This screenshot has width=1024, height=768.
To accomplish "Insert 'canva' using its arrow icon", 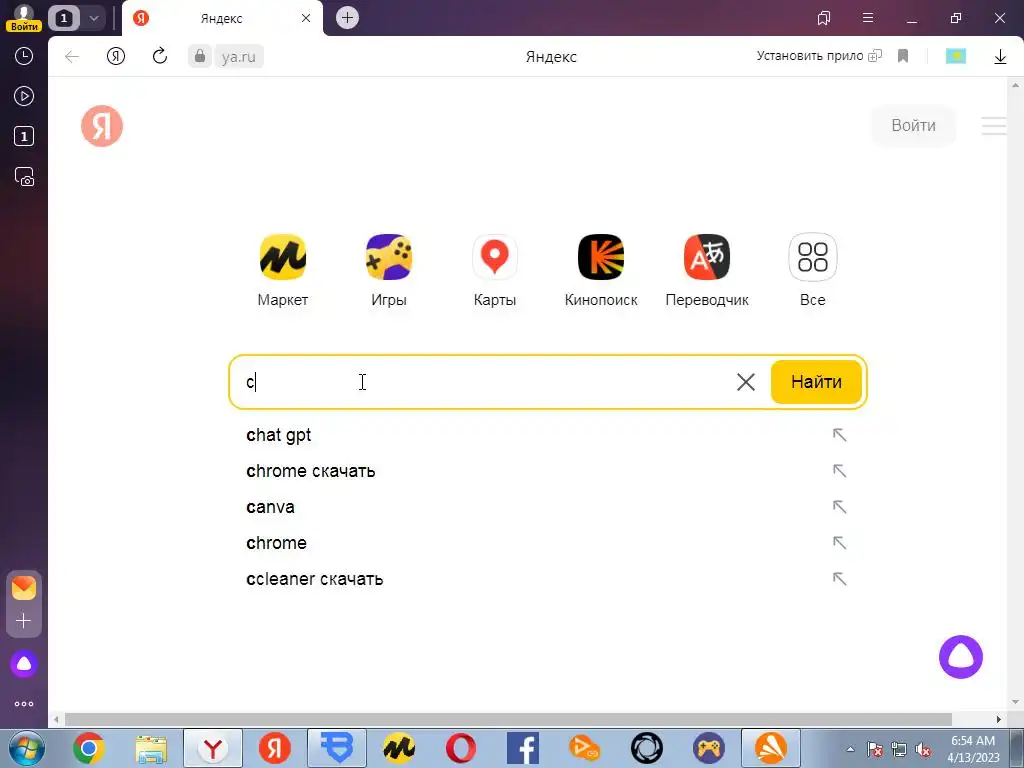I will (x=839, y=507).
